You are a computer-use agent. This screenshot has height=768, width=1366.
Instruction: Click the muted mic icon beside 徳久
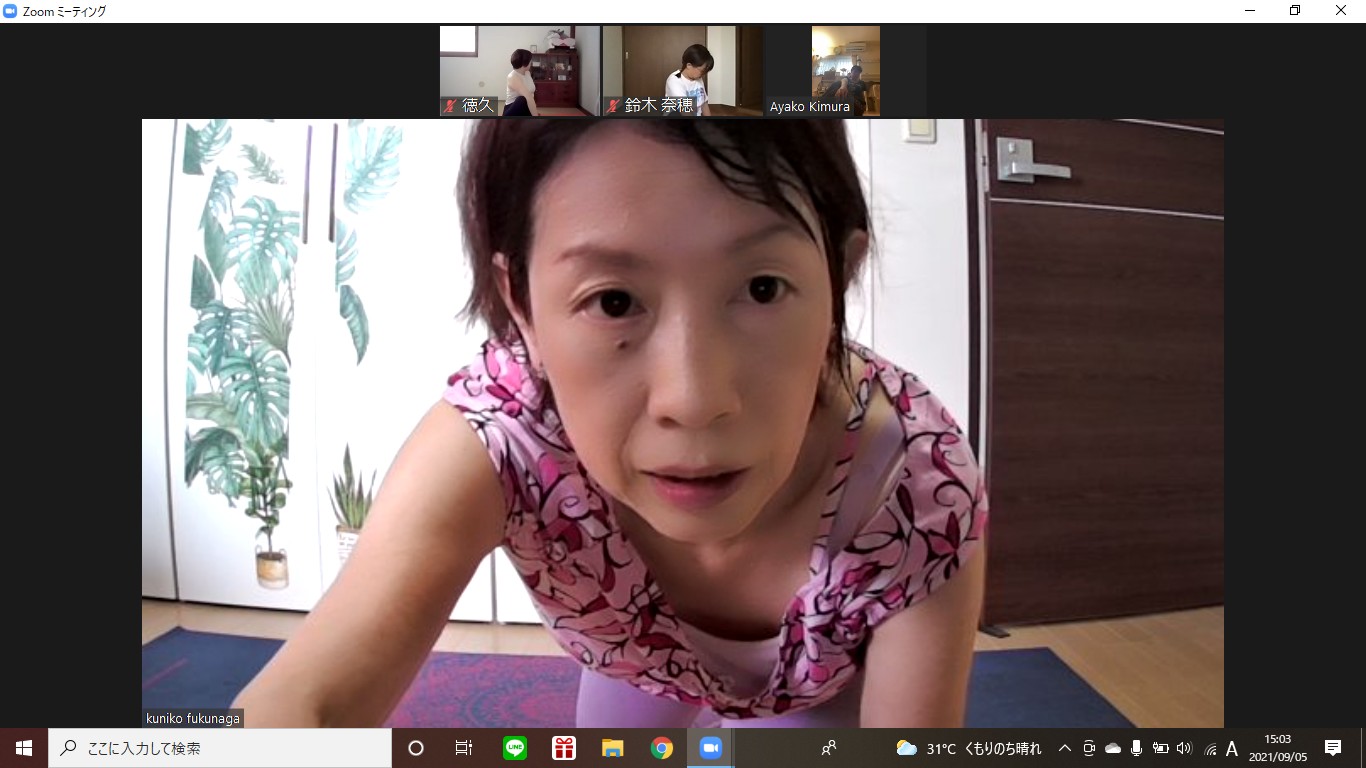coord(451,105)
